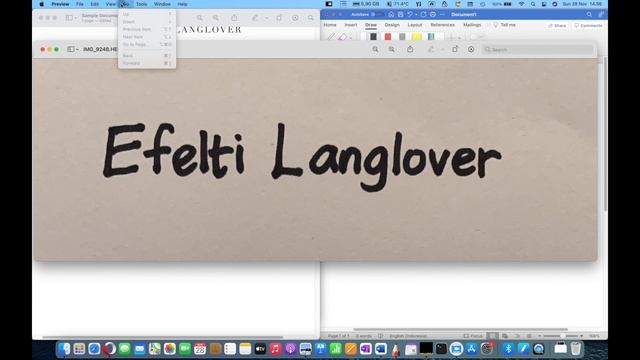Select the red pen swatch in Word

[x=388, y=37]
